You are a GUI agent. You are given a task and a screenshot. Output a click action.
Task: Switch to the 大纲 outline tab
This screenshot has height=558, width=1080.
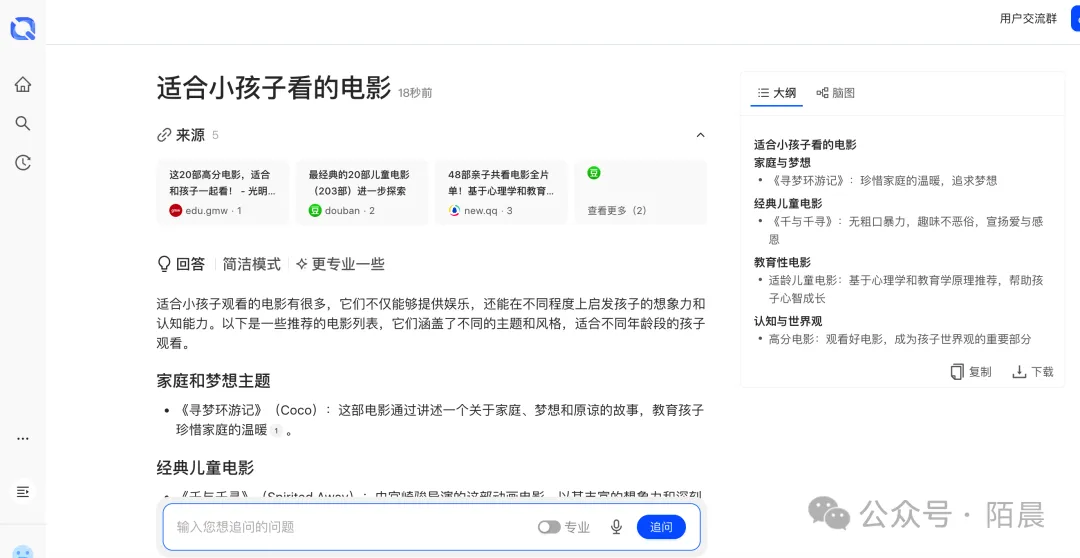[x=777, y=93]
